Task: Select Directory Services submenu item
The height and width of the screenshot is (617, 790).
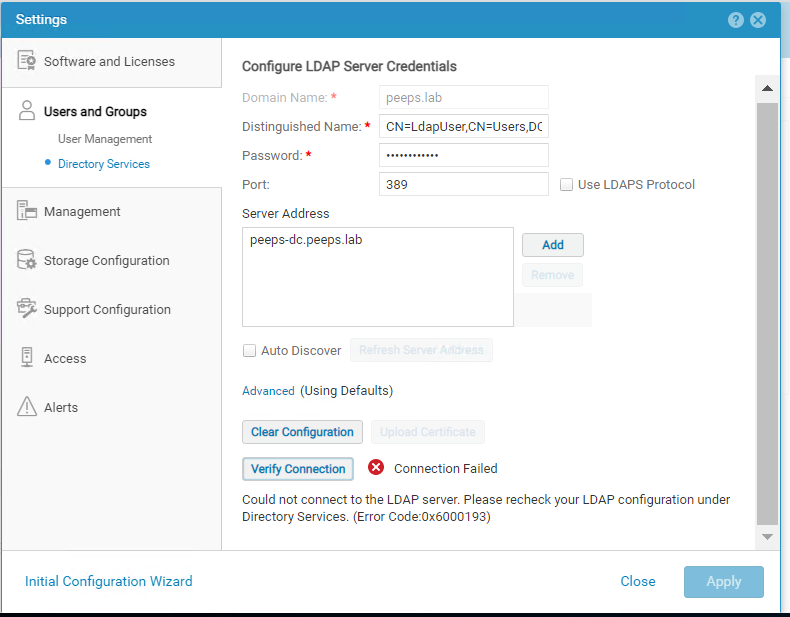Action: 104,164
